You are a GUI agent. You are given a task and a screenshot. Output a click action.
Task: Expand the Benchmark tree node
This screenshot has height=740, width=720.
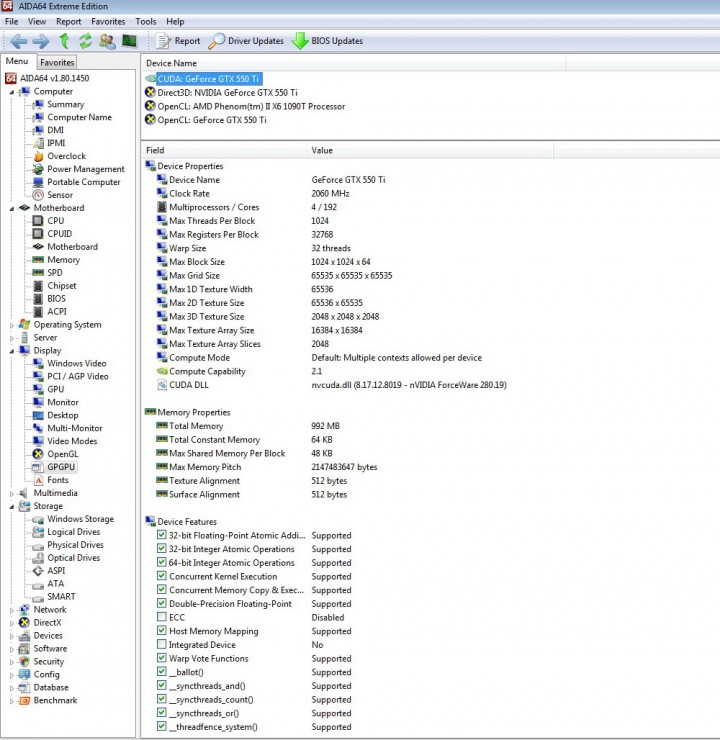point(12,701)
